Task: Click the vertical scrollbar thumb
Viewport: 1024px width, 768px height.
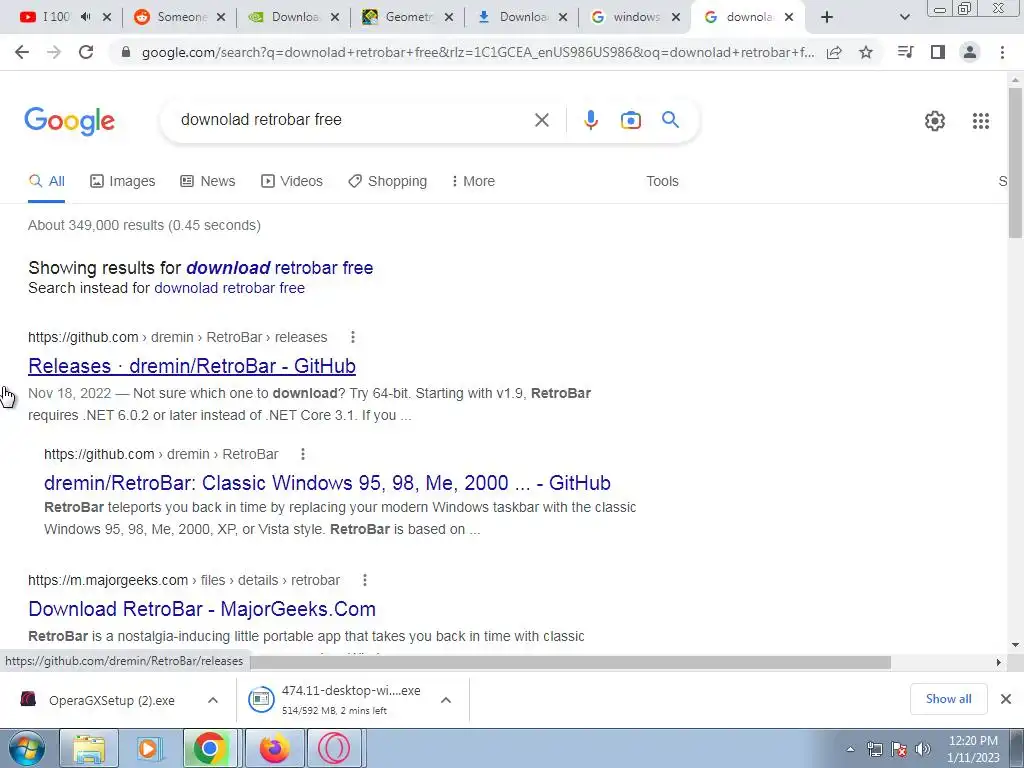Action: (x=1016, y=163)
